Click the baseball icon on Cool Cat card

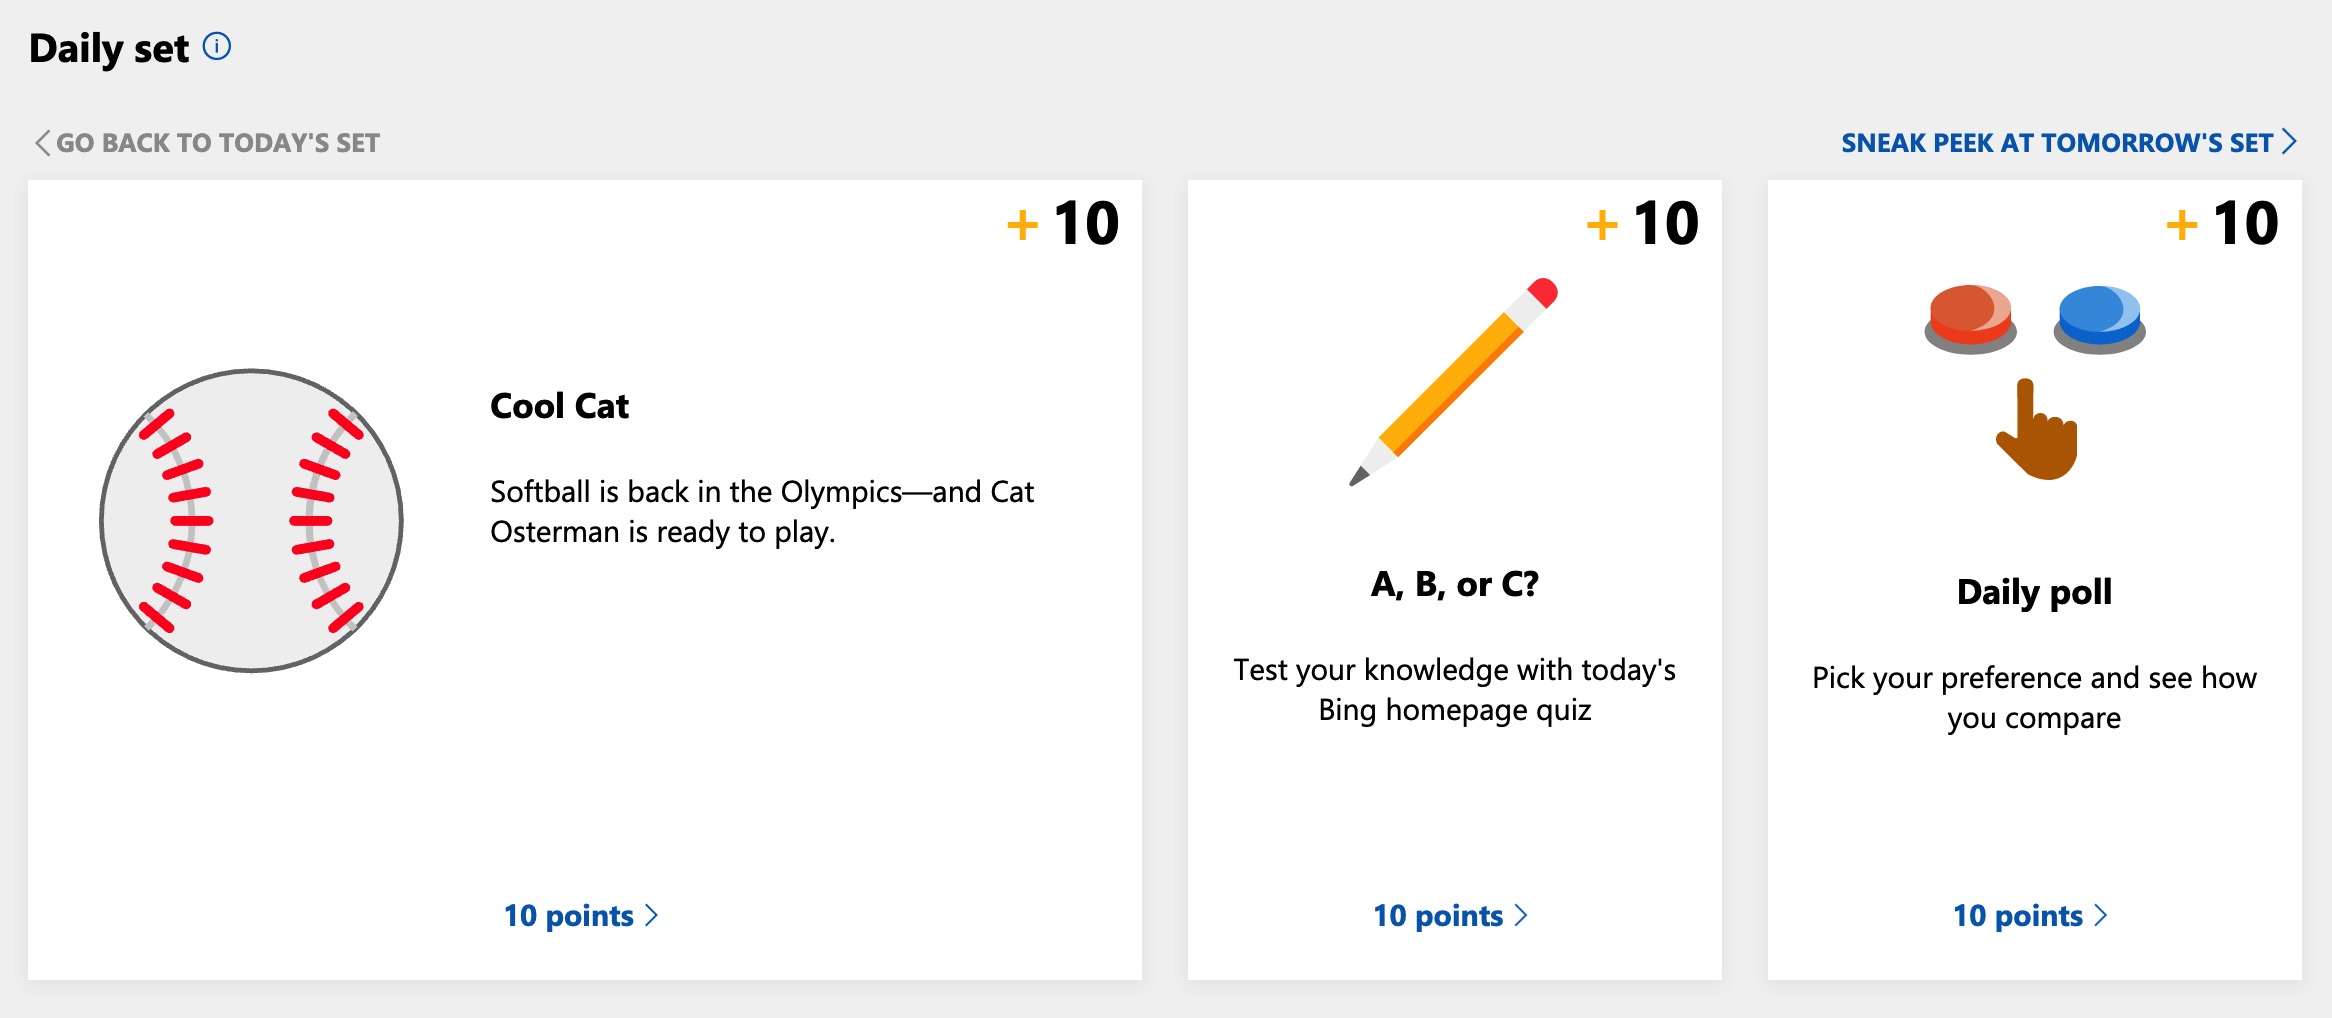pyautogui.click(x=251, y=520)
